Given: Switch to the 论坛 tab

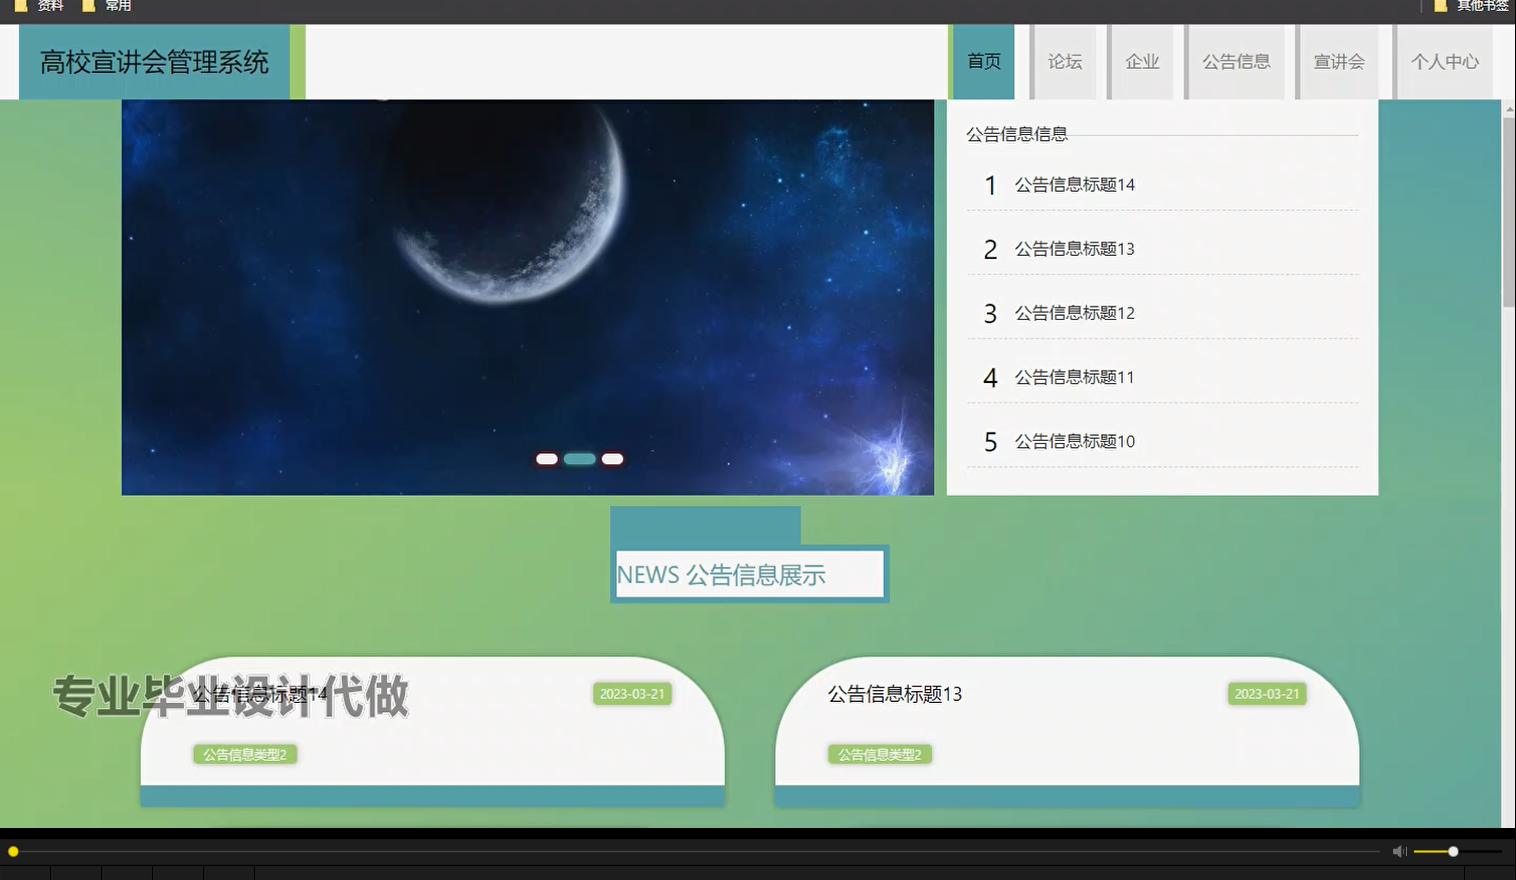Looking at the screenshot, I should [x=1063, y=61].
